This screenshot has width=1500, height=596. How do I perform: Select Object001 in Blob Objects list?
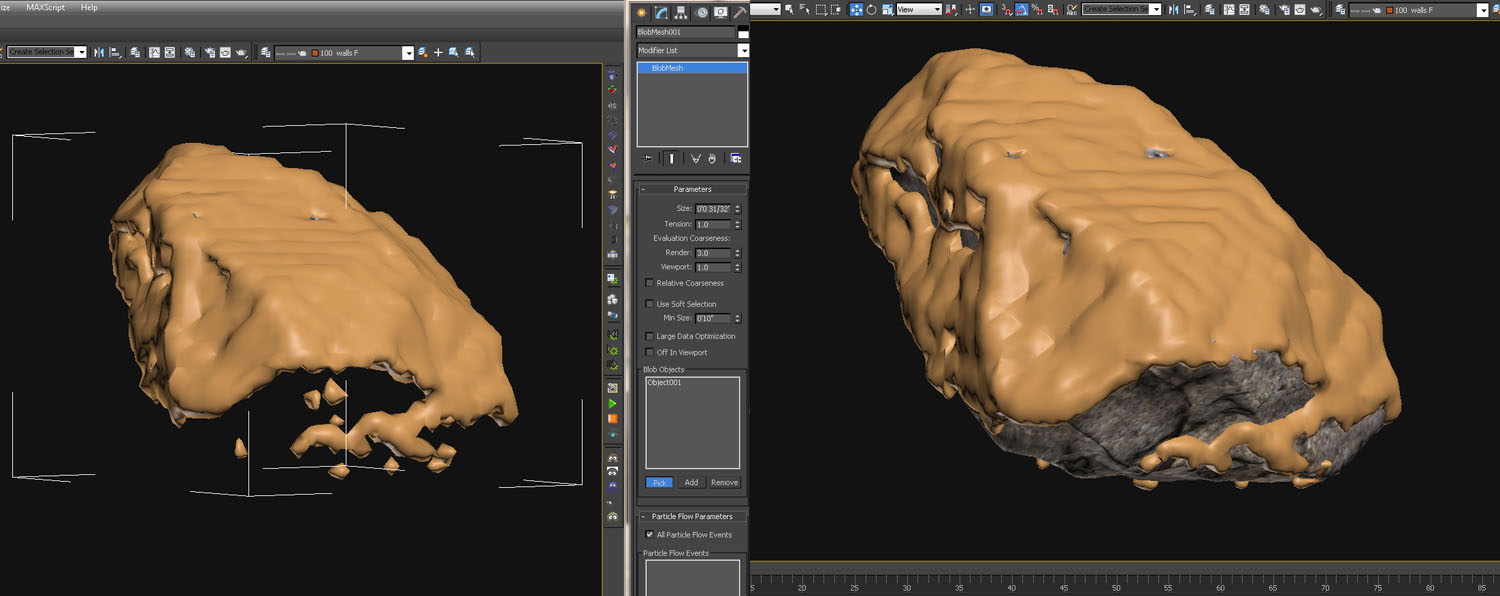(x=664, y=383)
